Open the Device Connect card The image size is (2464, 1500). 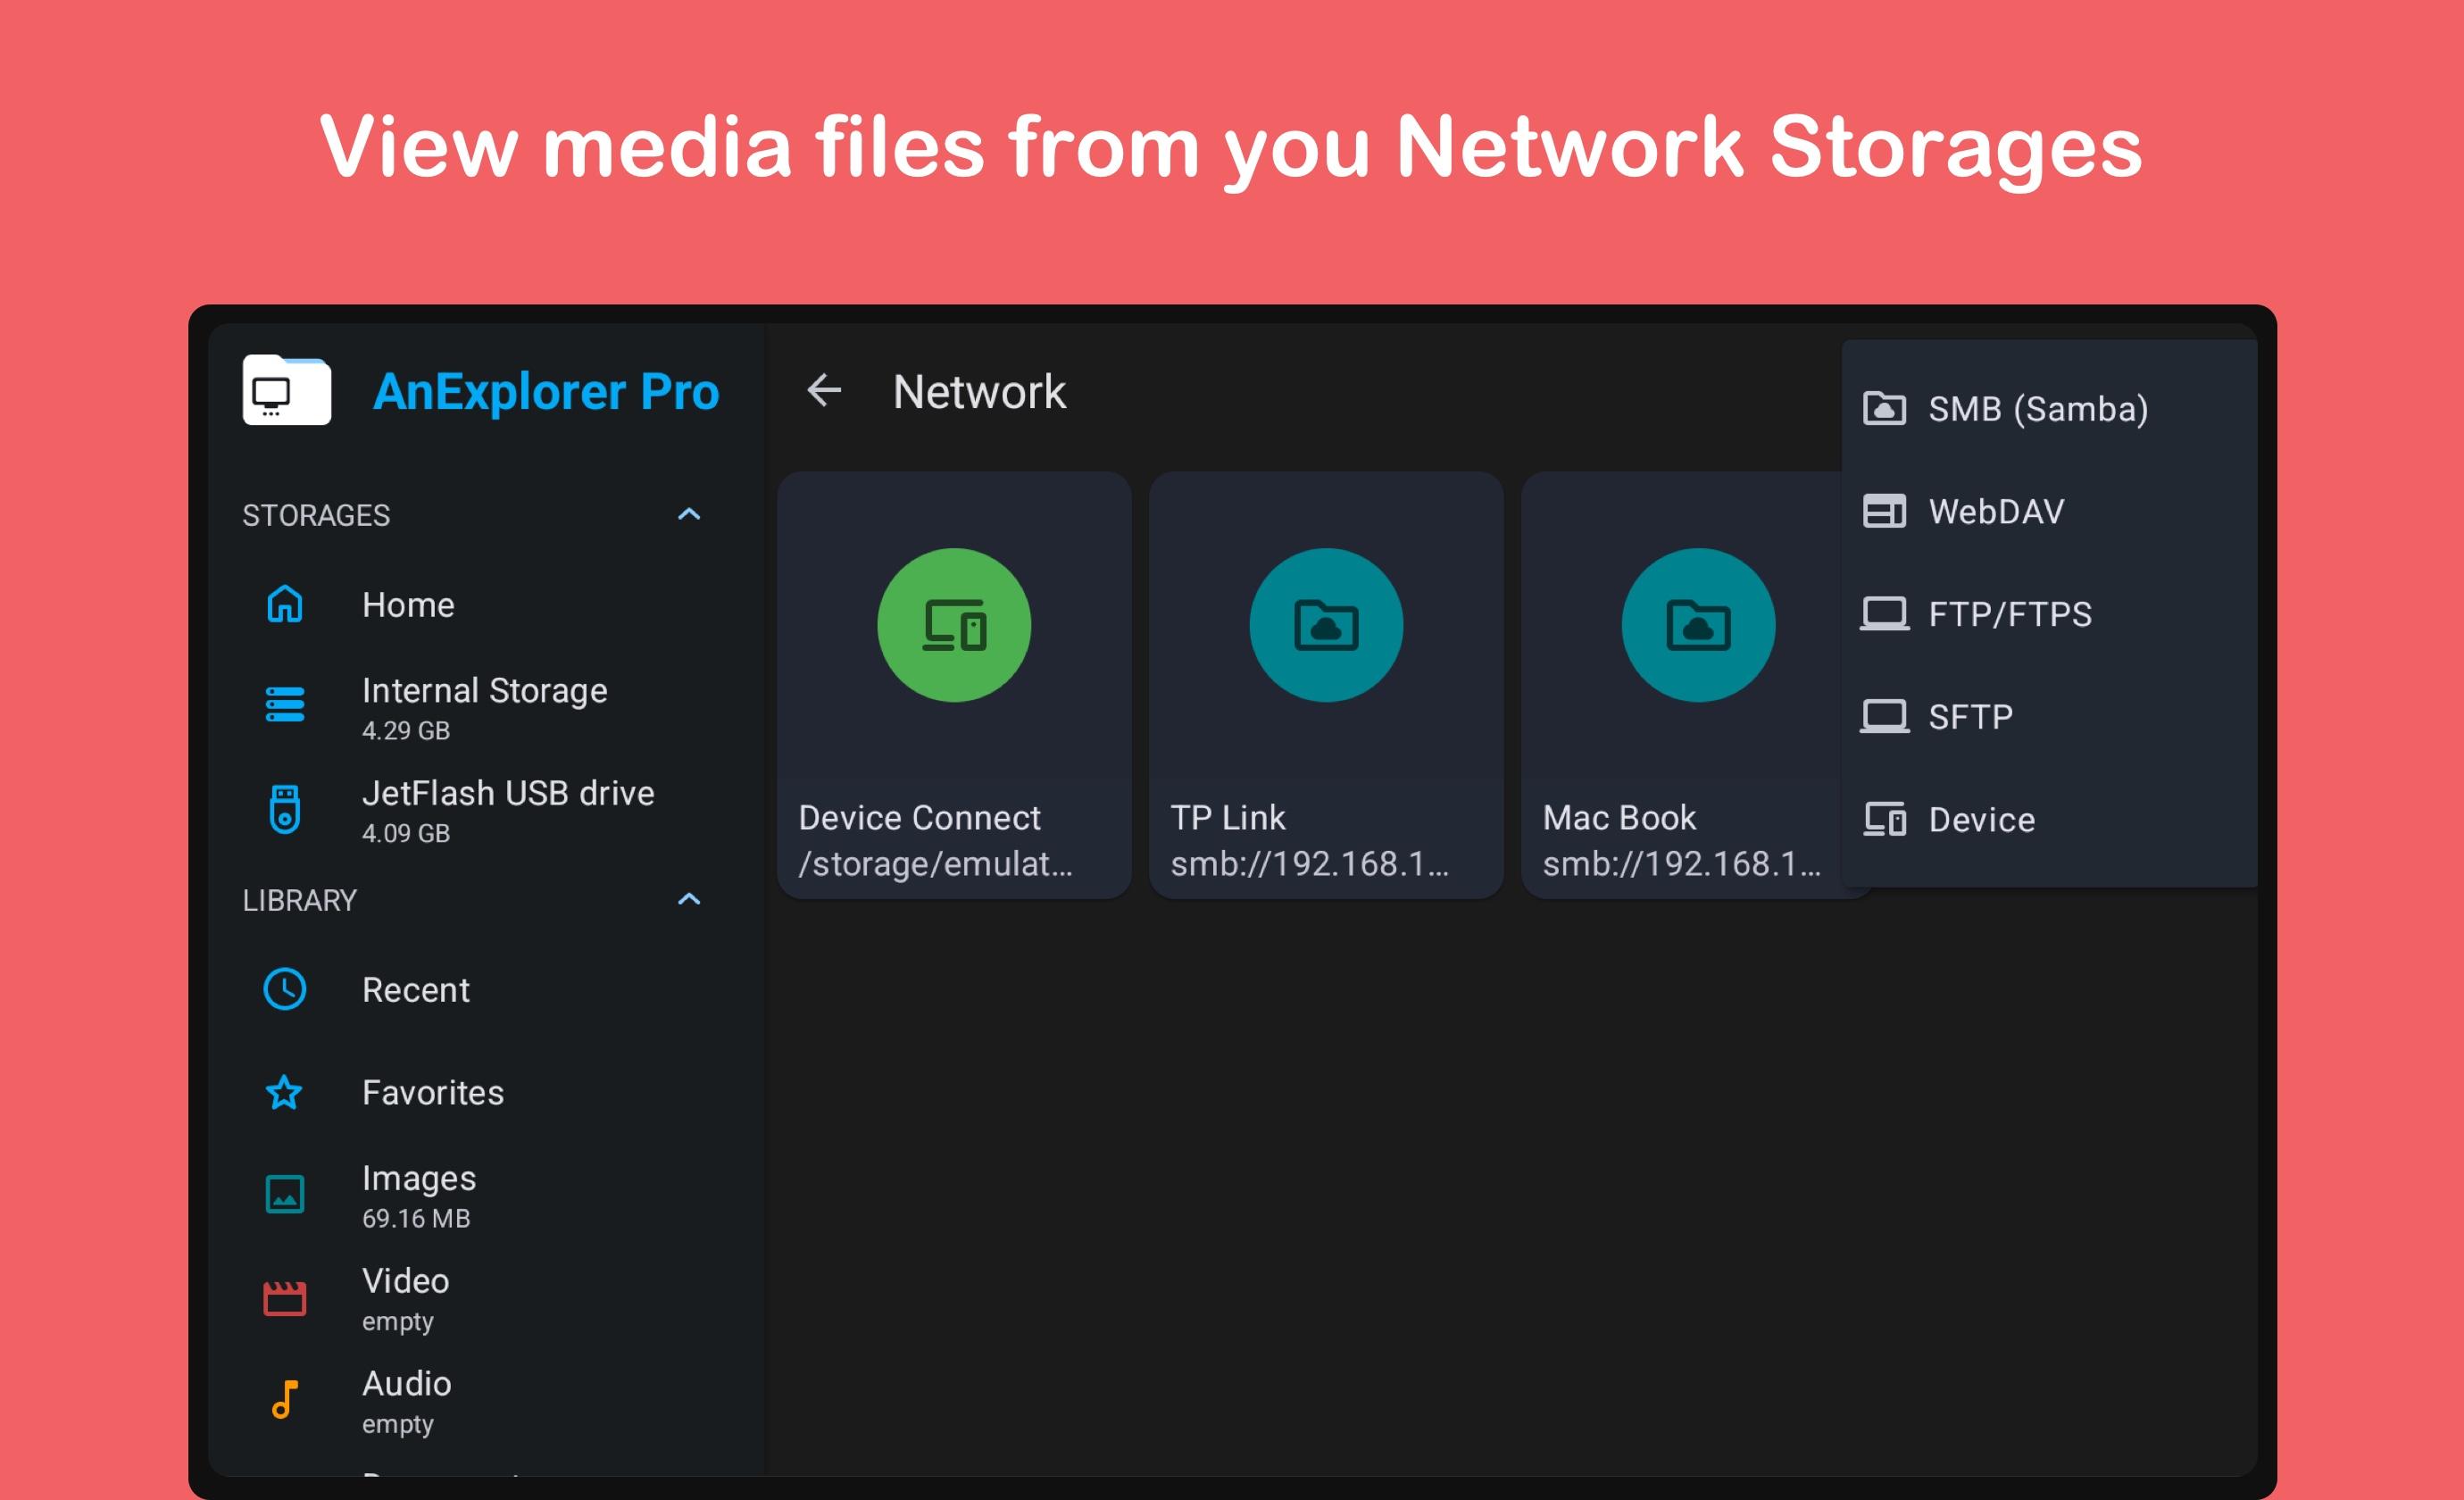click(x=954, y=686)
